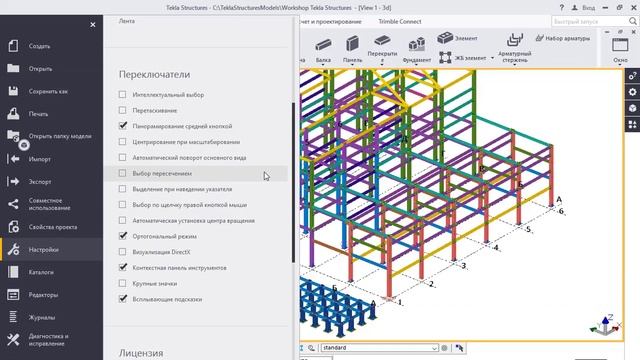Click the Каталоги book icon
Image resolution: width=640 pixels, height=360 pixels.
coord(13,272)
